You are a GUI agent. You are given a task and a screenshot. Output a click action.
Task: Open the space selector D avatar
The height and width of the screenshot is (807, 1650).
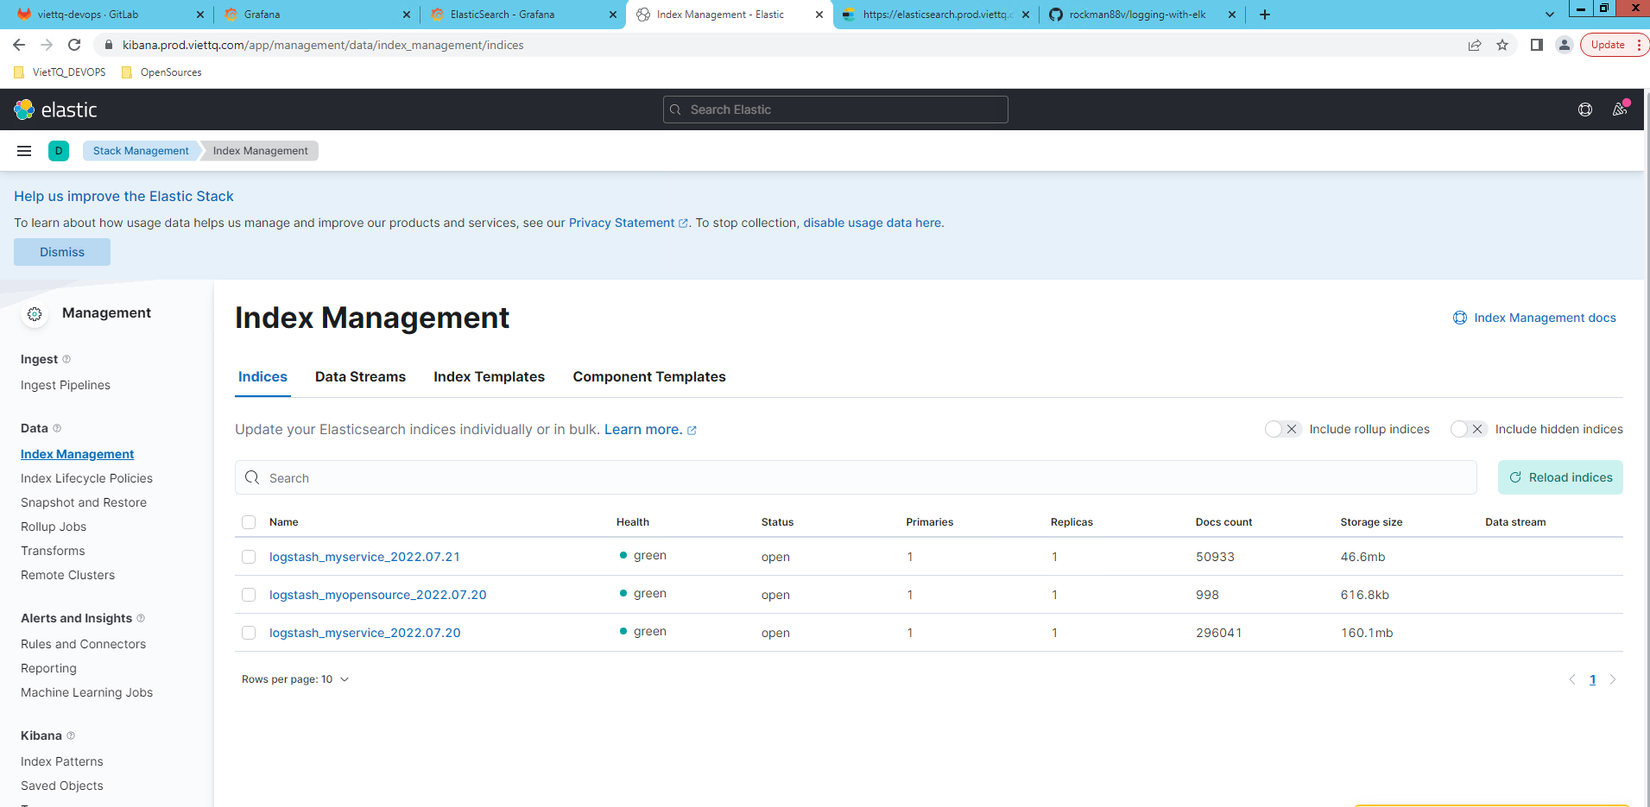(x=59, y=151)
